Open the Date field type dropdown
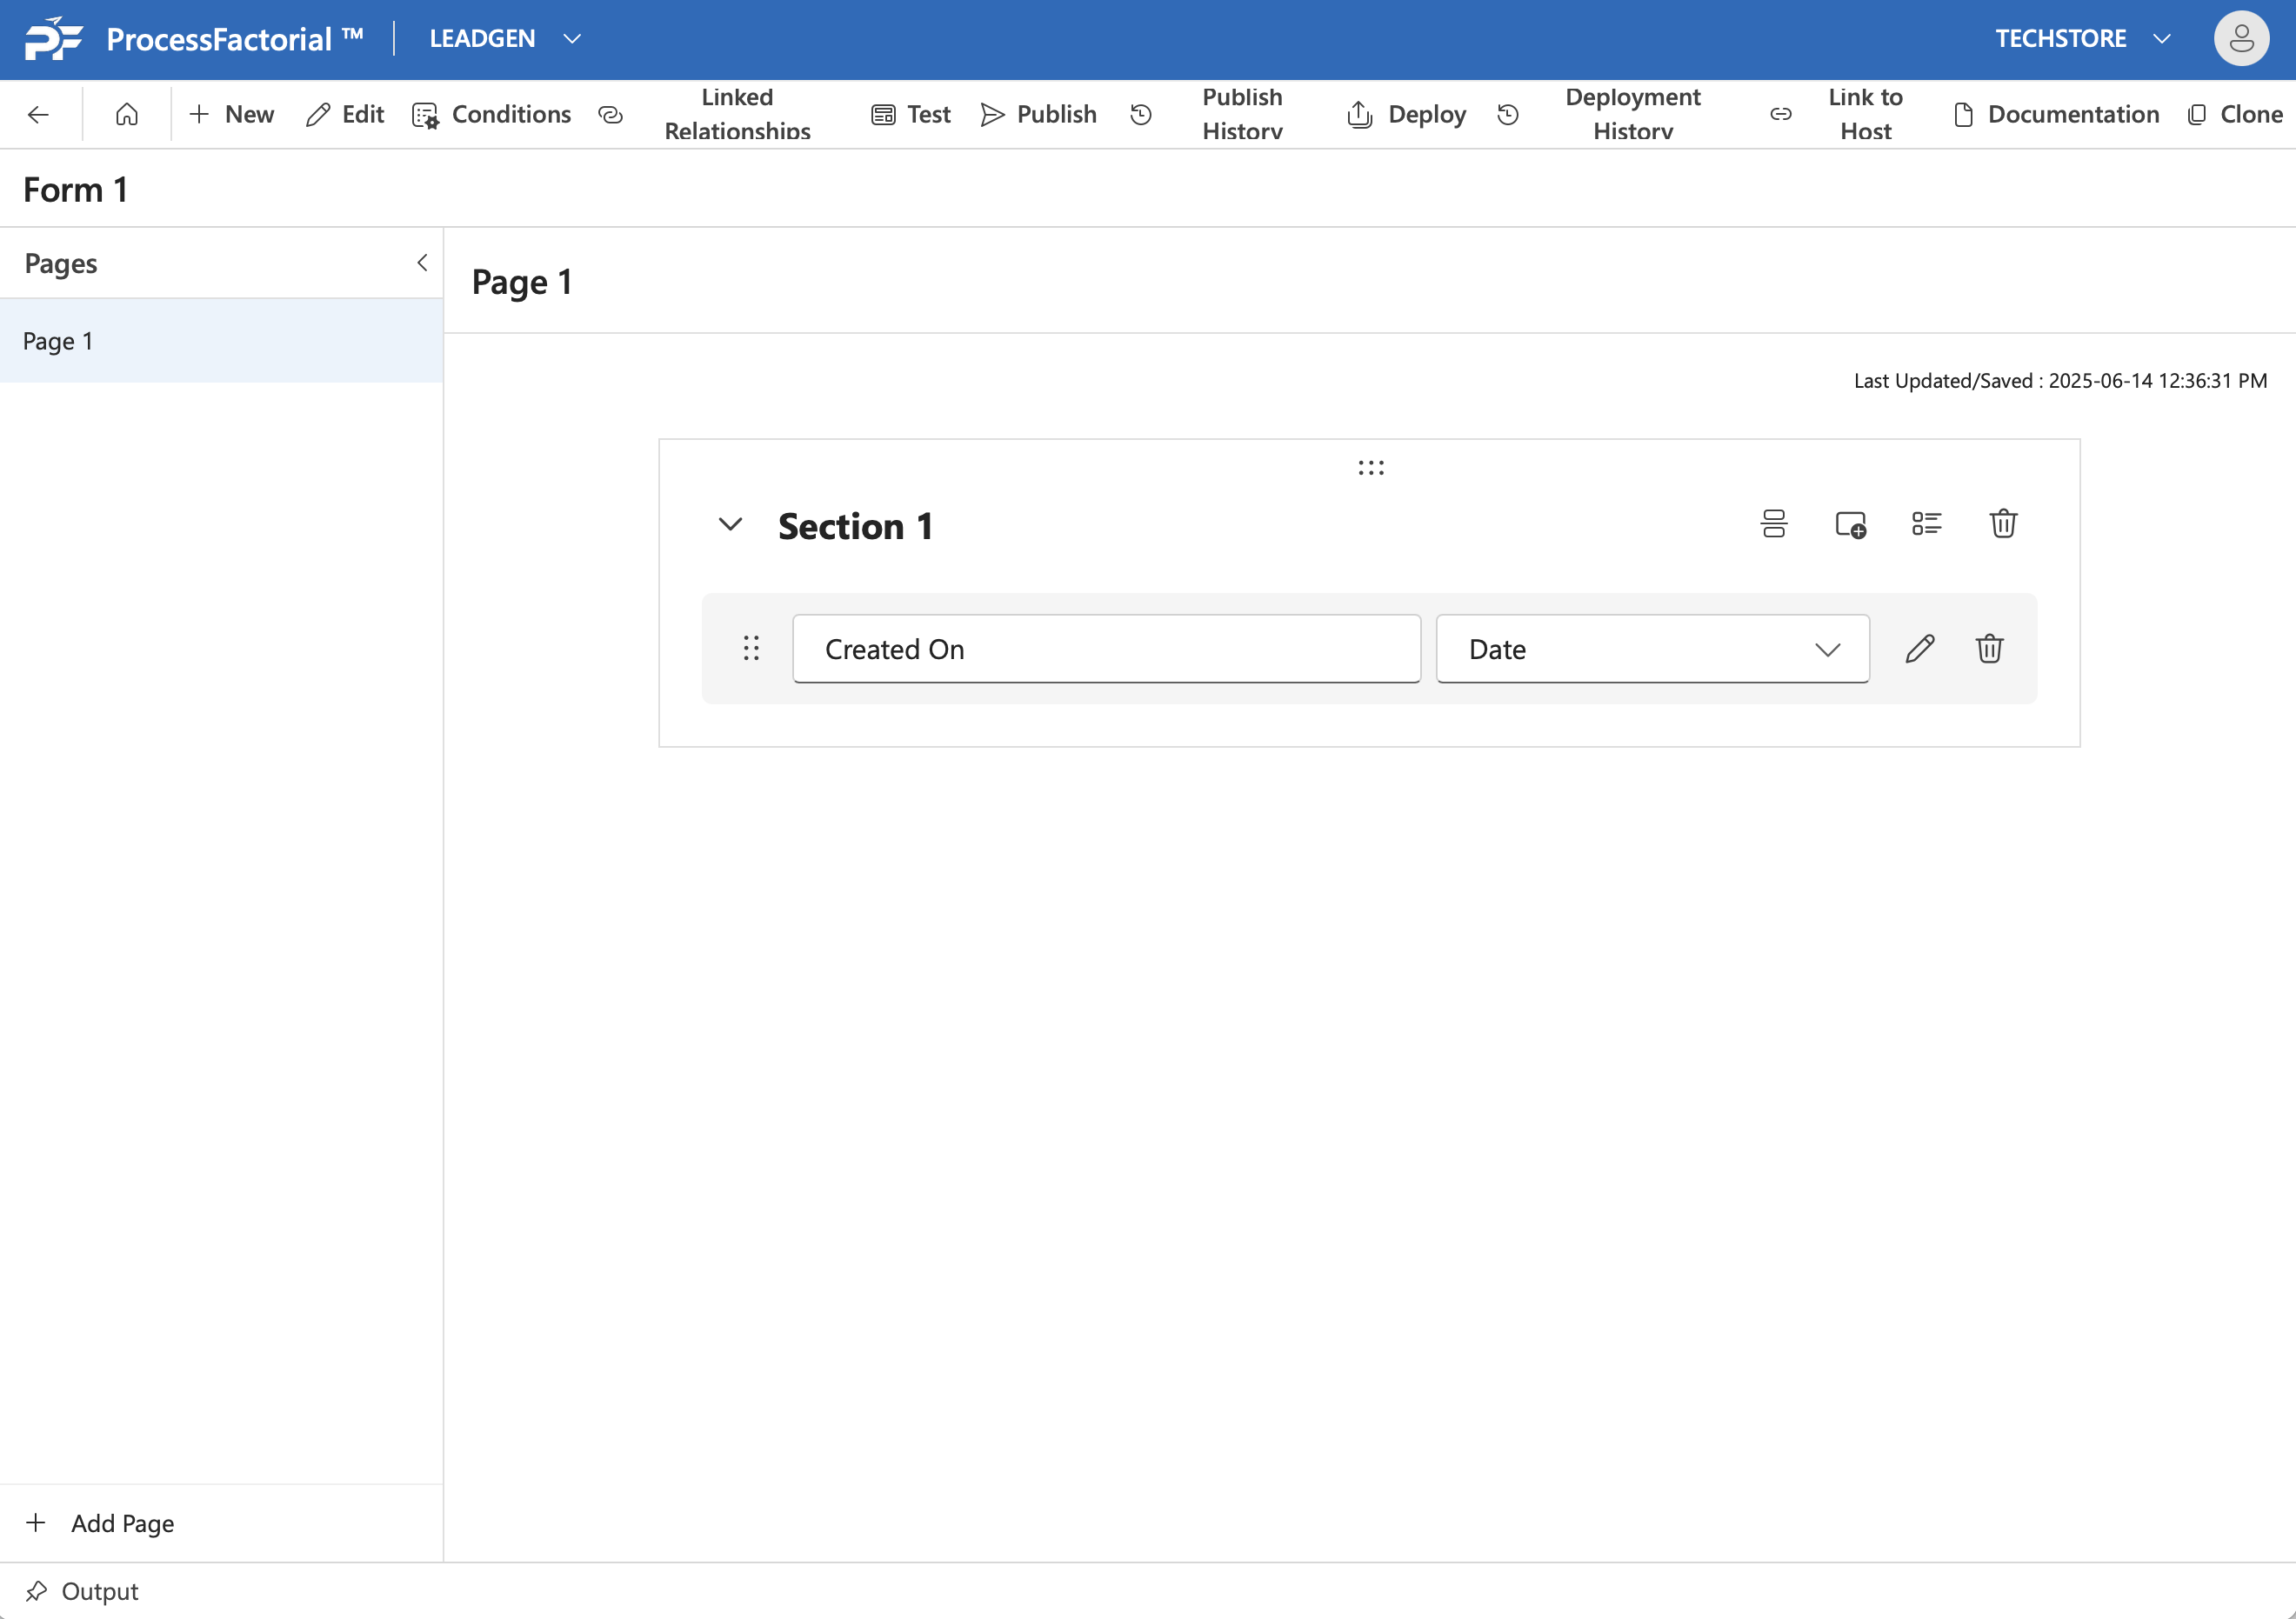 click(1652, 649)
